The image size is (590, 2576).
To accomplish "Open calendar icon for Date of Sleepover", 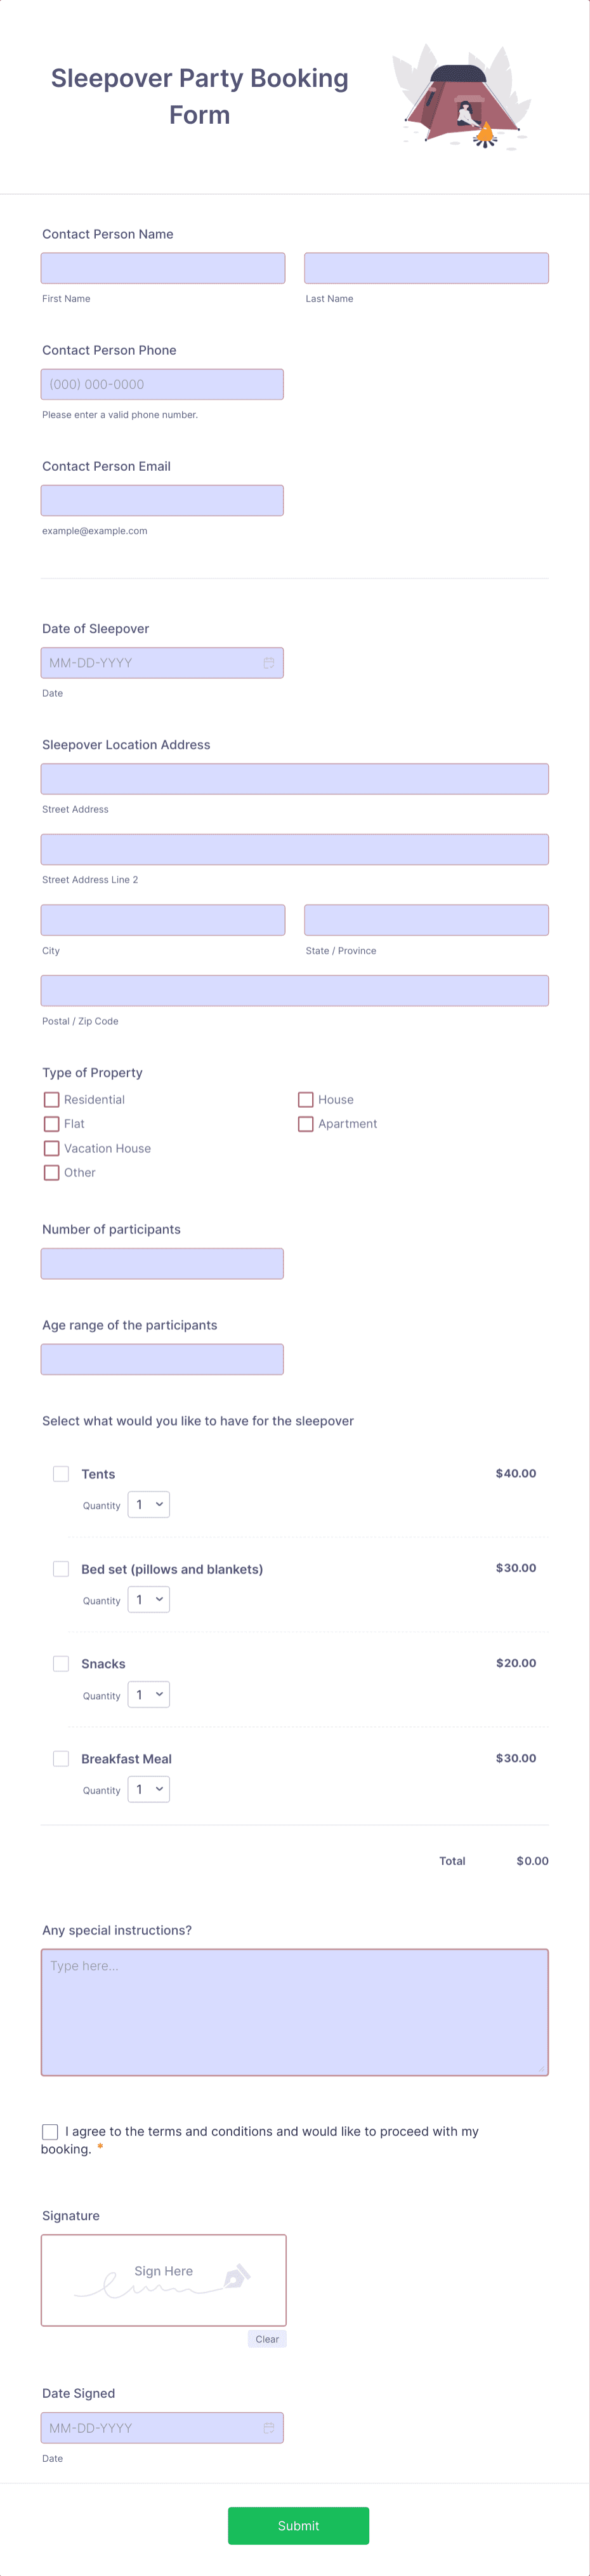I will coord(268,663).
